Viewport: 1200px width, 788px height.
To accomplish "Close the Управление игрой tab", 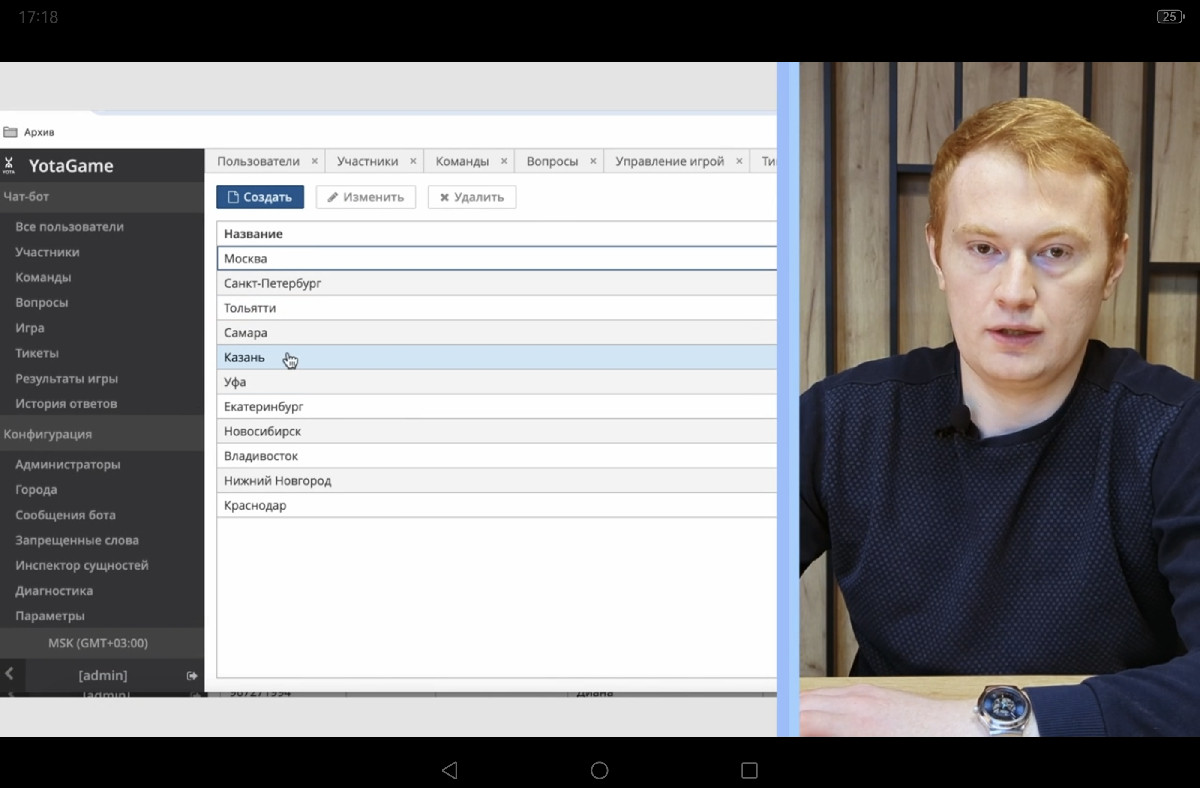I will (739, 161).
